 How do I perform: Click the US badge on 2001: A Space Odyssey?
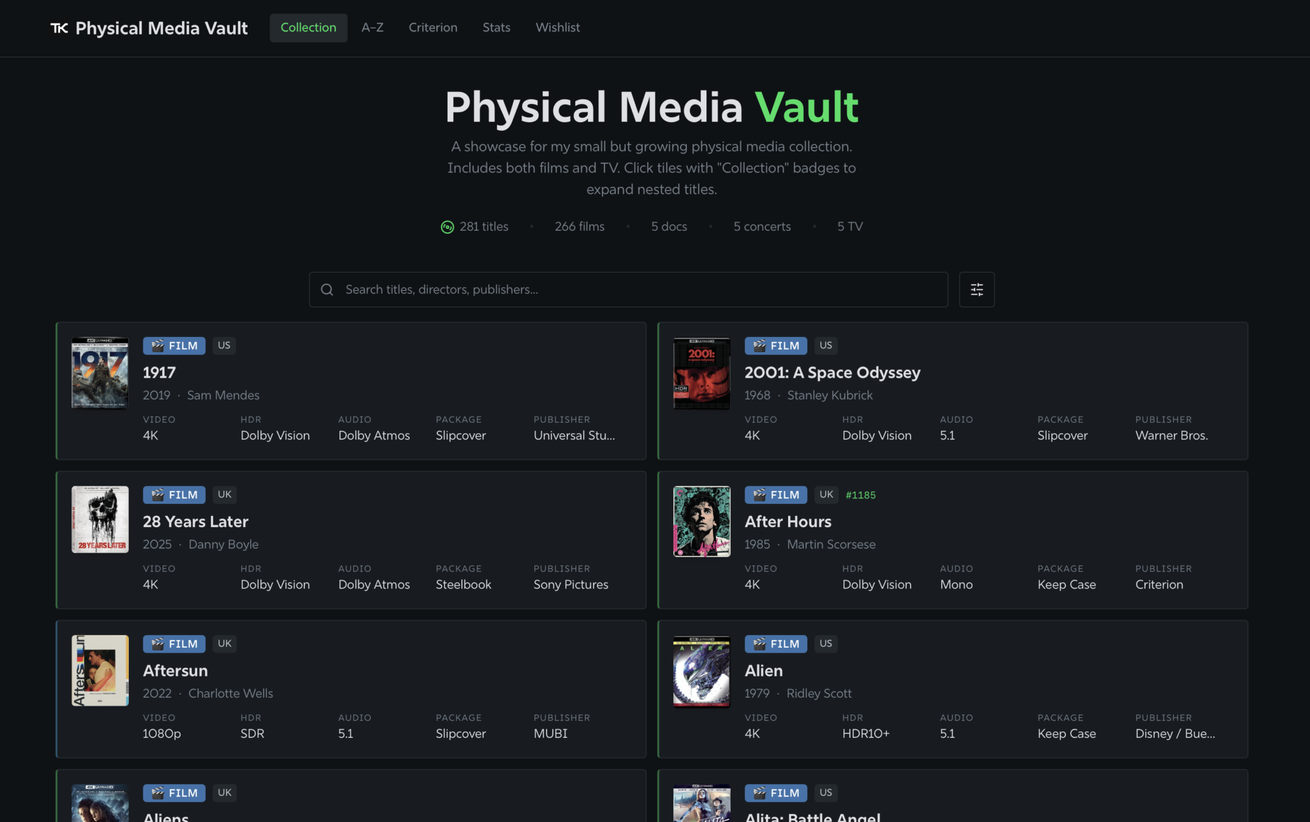(826, 346)
